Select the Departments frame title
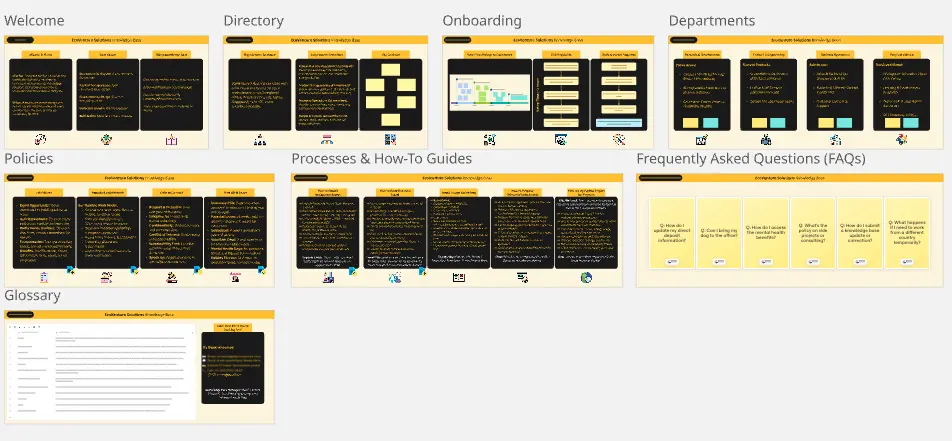The width and height of the screenshot is (952, 441). 711,21
